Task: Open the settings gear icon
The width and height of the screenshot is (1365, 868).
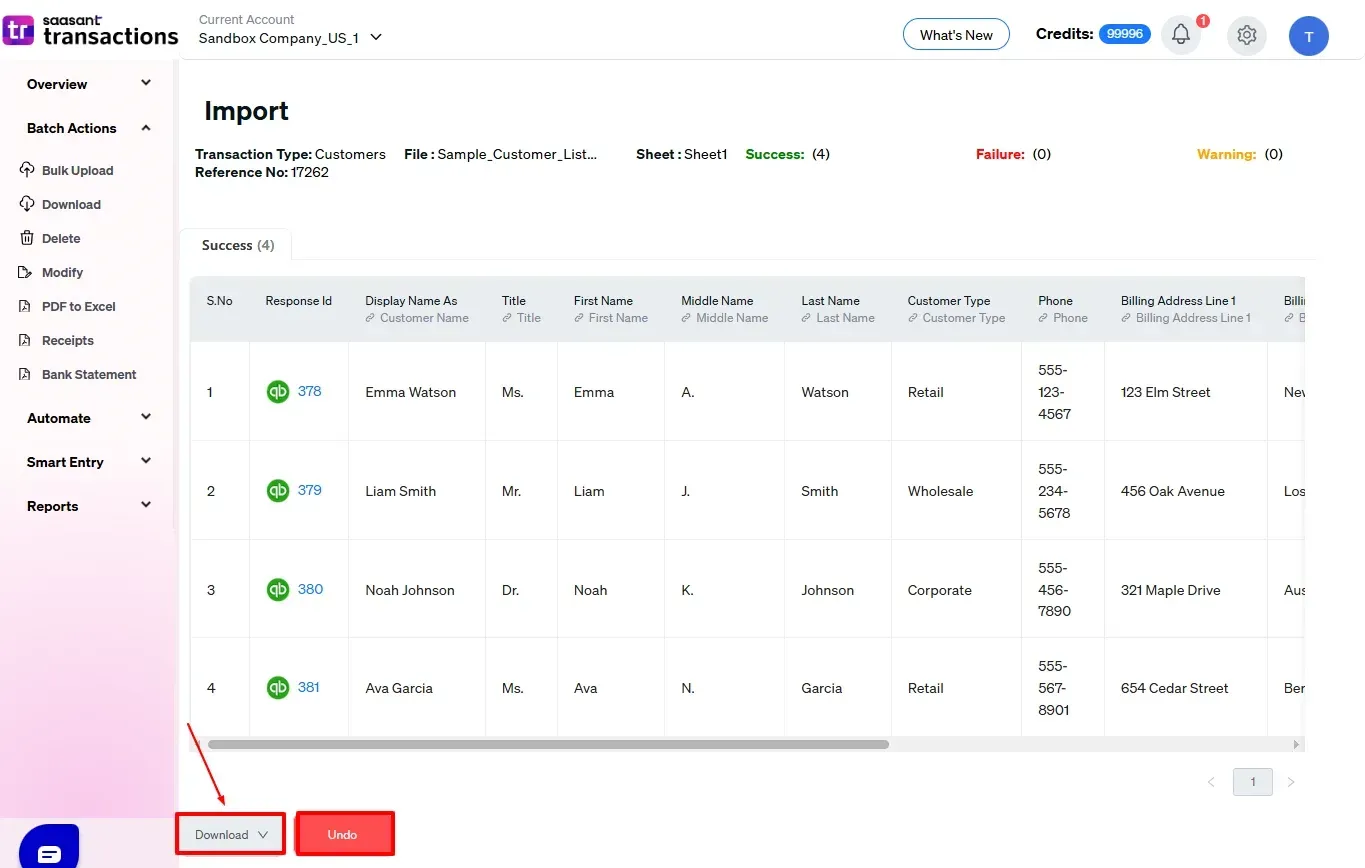Action: [x=1246, y=35]
